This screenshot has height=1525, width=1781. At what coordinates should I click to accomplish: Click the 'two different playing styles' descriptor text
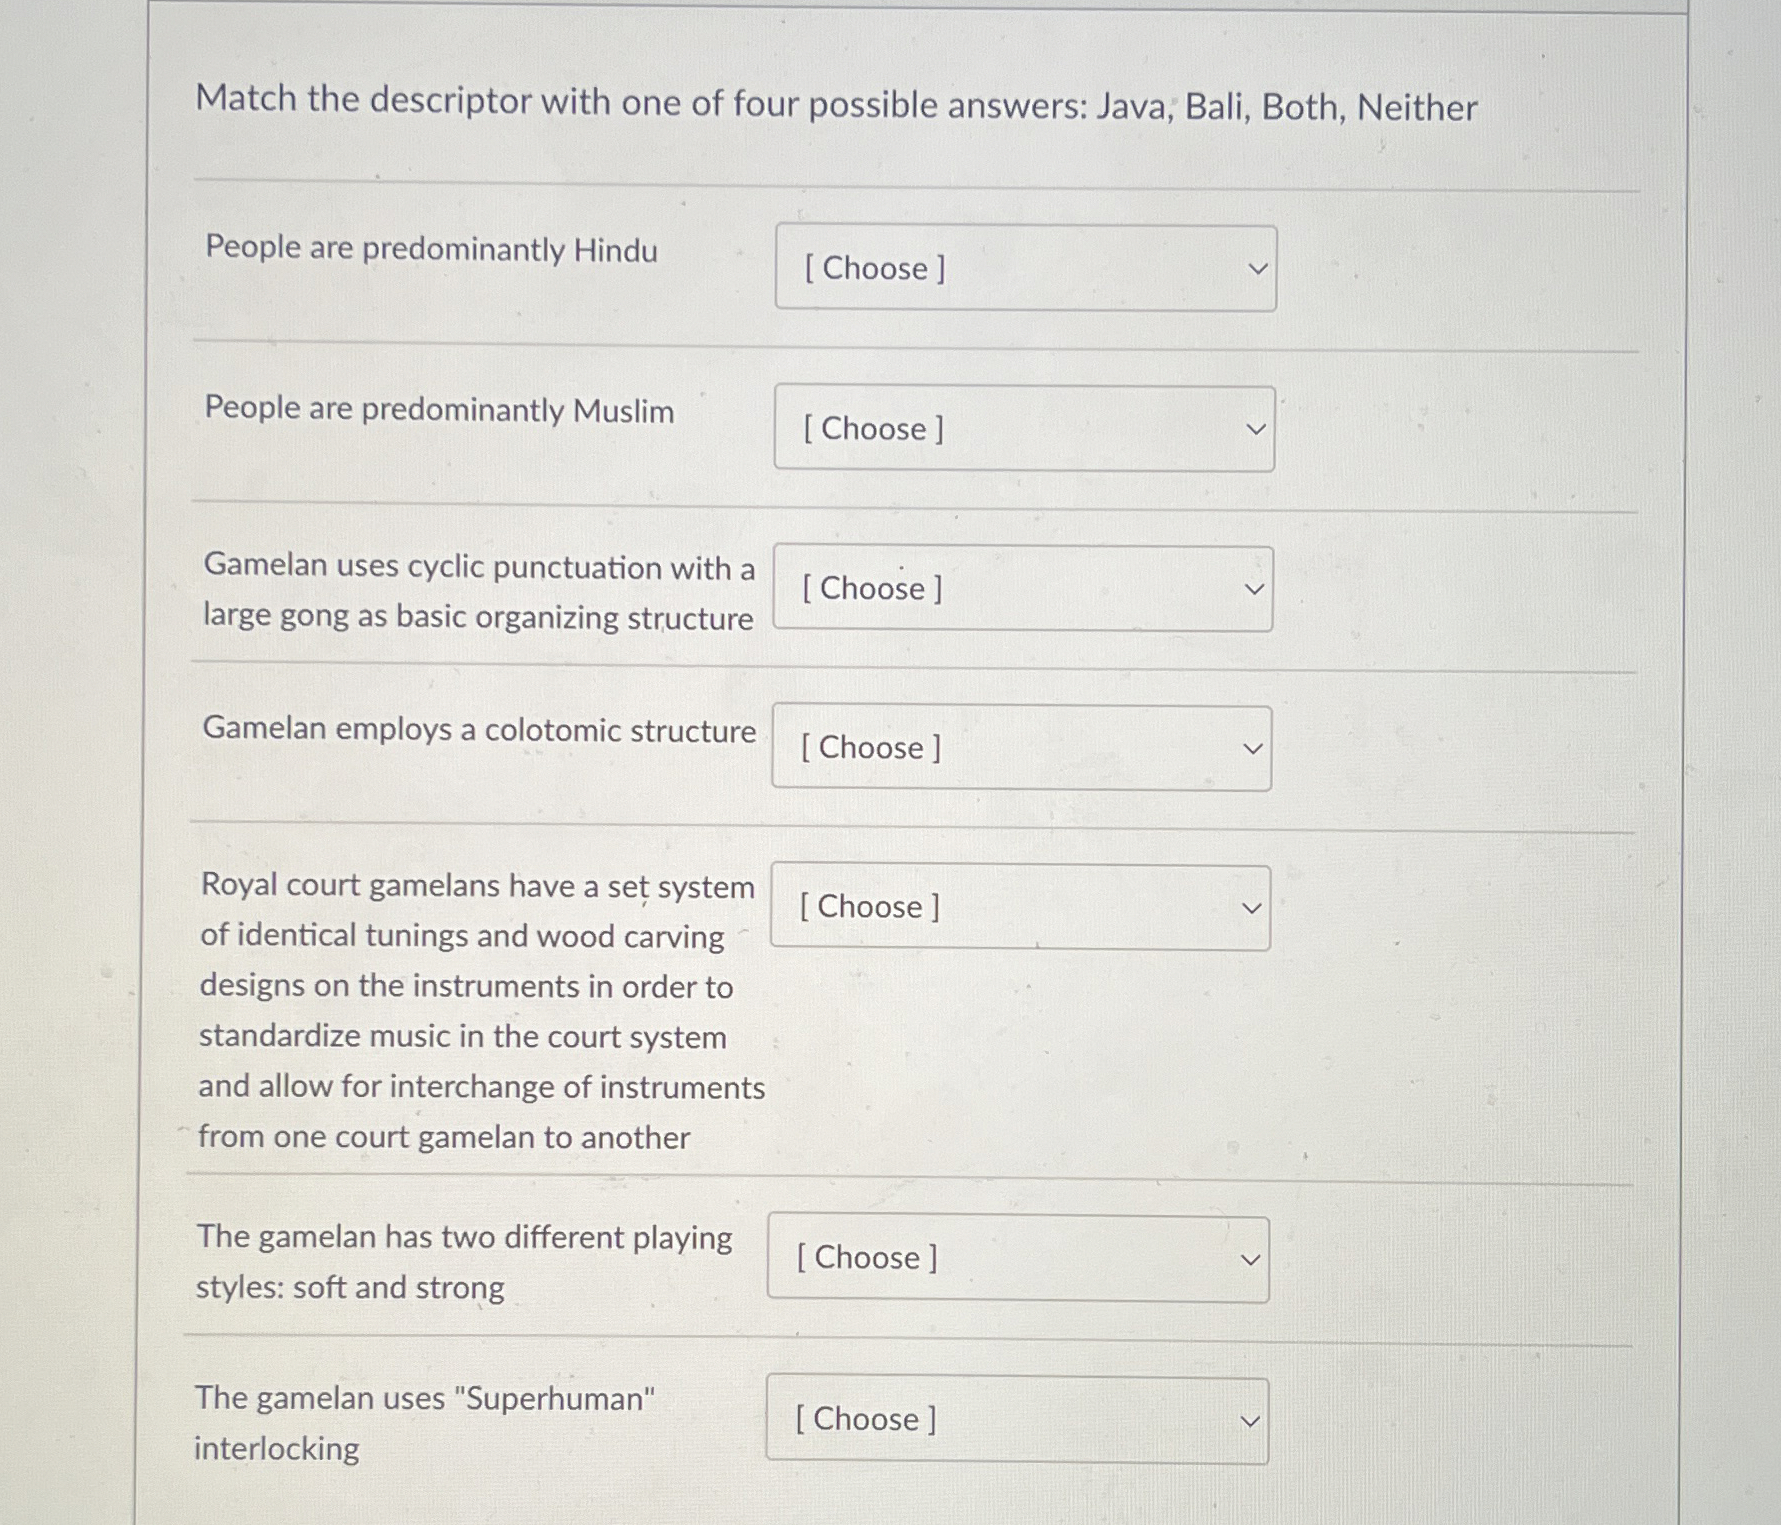[x=466, y=1262]
